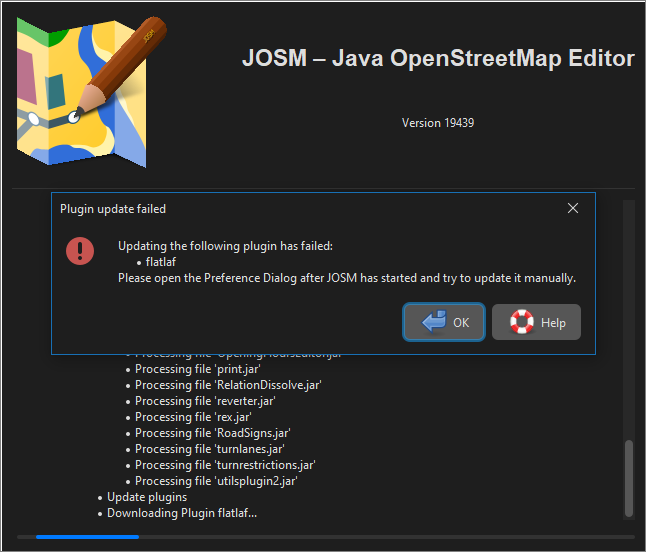The width and height of the screenshot is (647, 553).
Task: Select 'Downloading Plugin flatlaf...' log line
Action: point(182,513)
